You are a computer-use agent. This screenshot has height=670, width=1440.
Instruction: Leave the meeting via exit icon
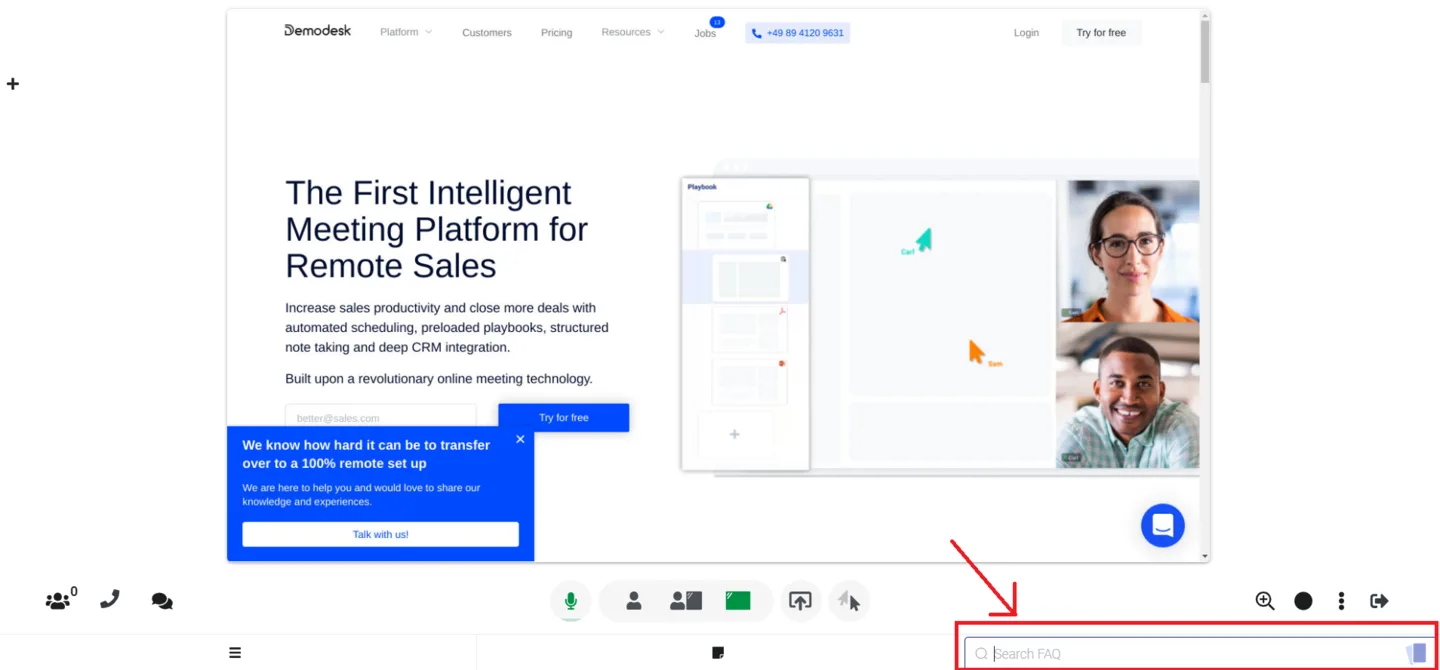tap(1380, 601)
